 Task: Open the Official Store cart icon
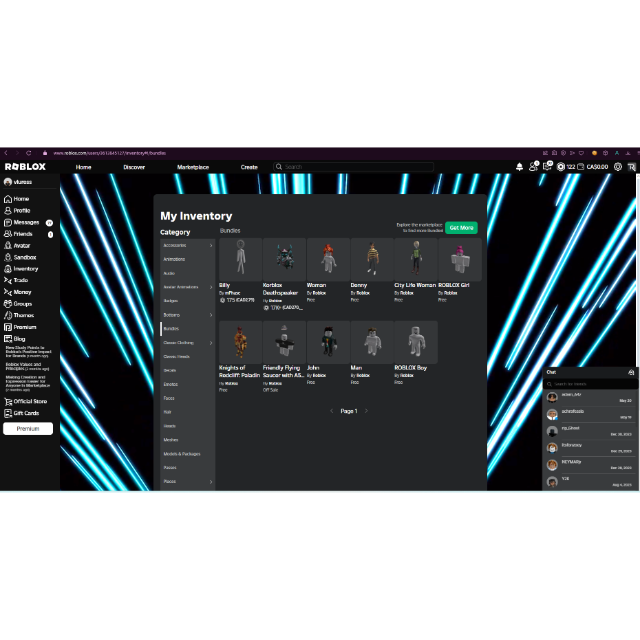point(8,401)
